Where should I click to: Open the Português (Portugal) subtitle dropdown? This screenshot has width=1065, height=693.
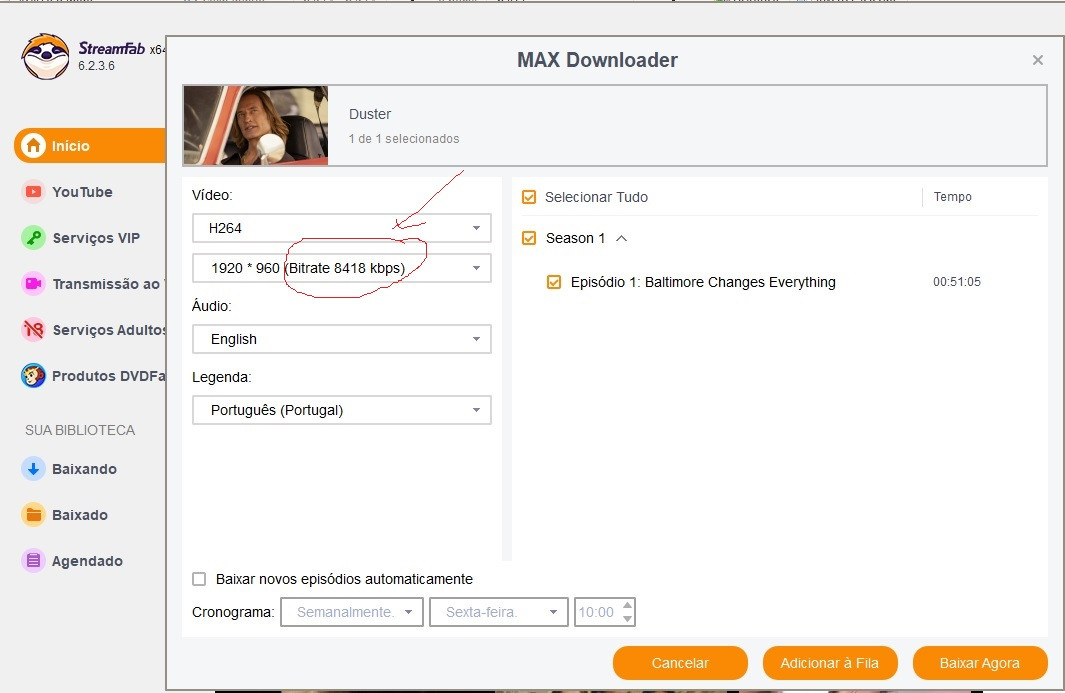click(x=342, y=410)
